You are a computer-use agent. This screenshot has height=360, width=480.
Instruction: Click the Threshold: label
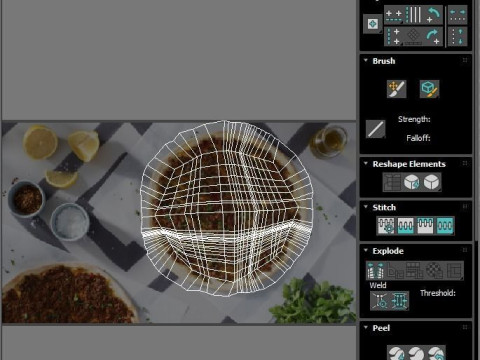(x=438, y=293)
